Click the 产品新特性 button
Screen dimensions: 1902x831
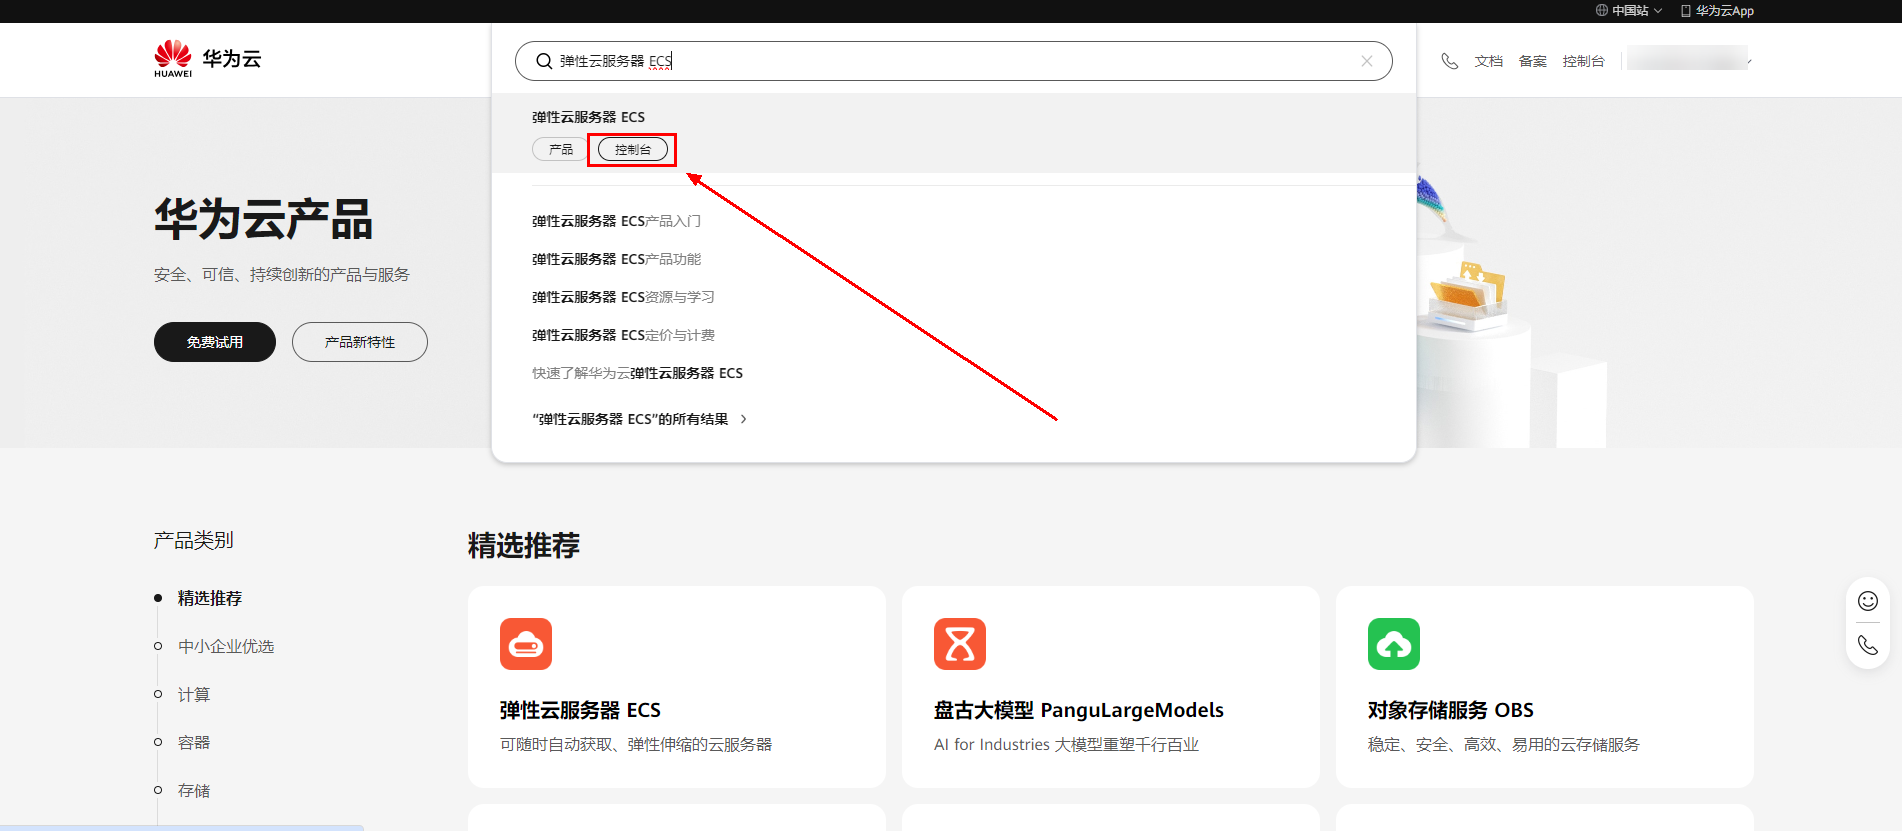[x=360, y=342]
